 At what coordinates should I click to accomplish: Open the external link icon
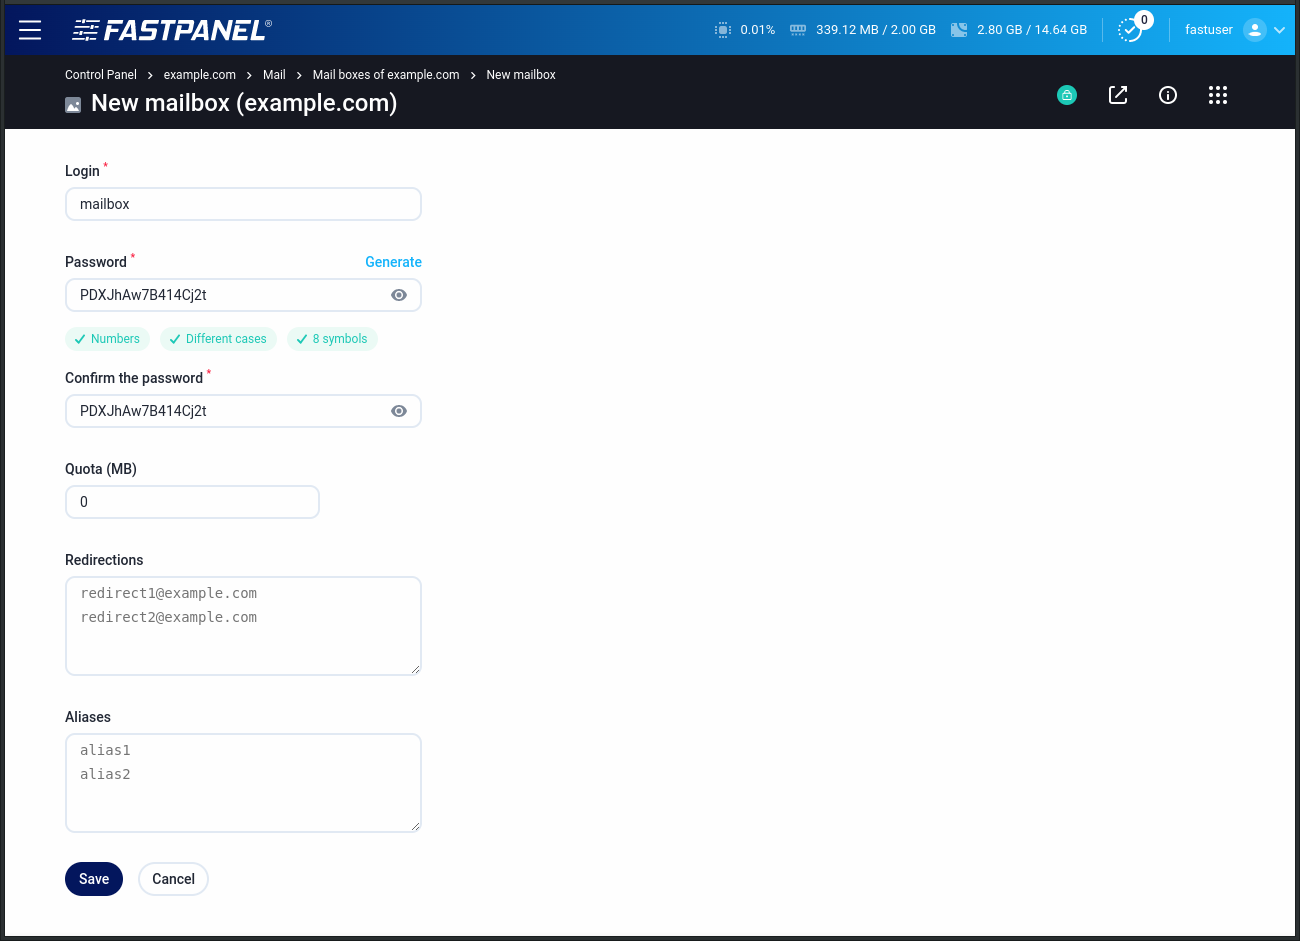pyautogui.click(x=1118, y=95)
